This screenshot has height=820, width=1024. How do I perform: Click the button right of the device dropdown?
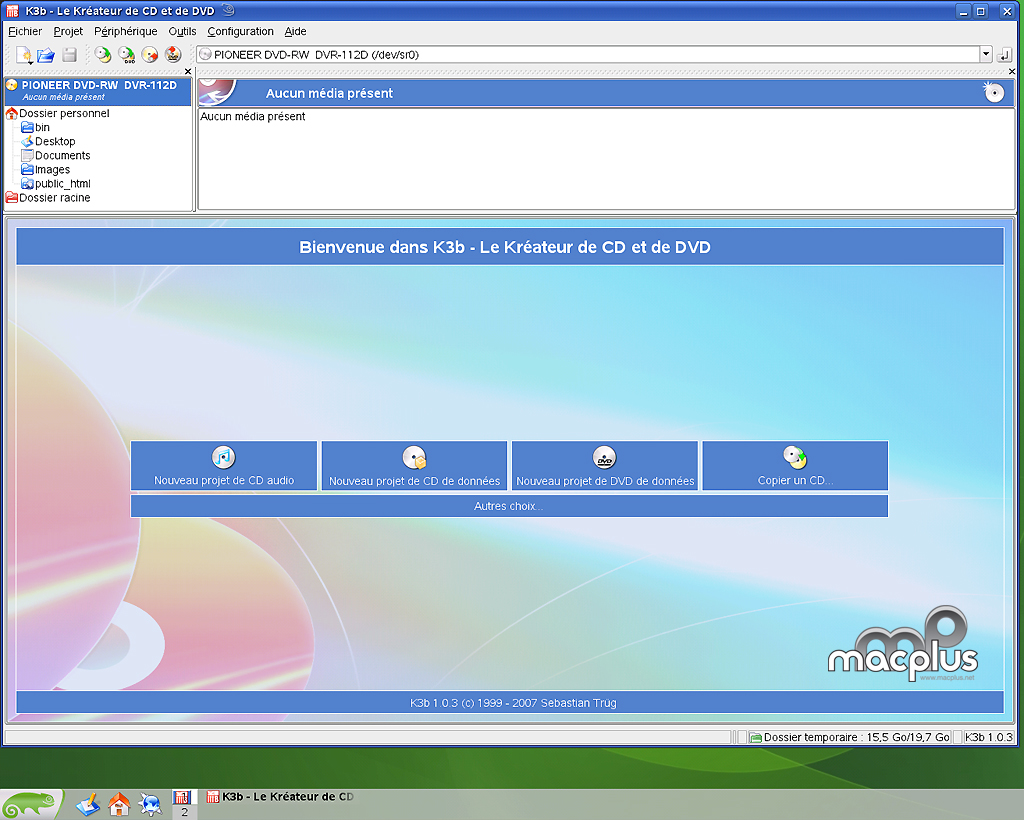pyautogui.click(x=1005, y=55)
